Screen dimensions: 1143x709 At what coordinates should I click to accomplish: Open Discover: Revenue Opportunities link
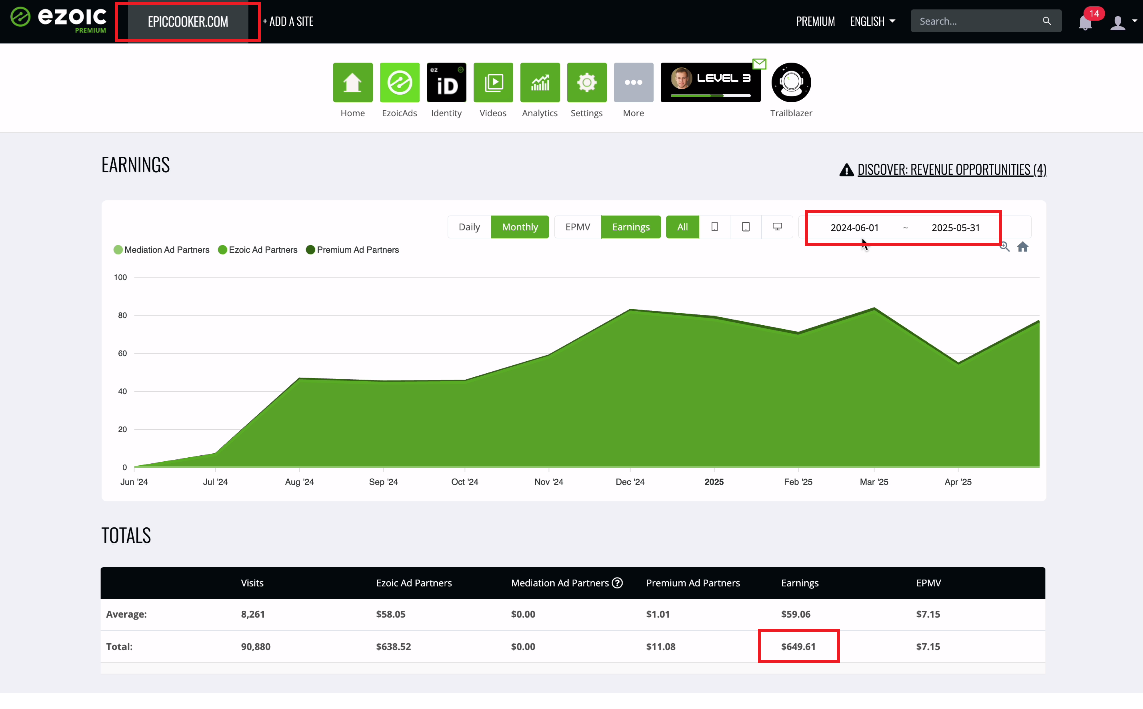pos(952,170)
